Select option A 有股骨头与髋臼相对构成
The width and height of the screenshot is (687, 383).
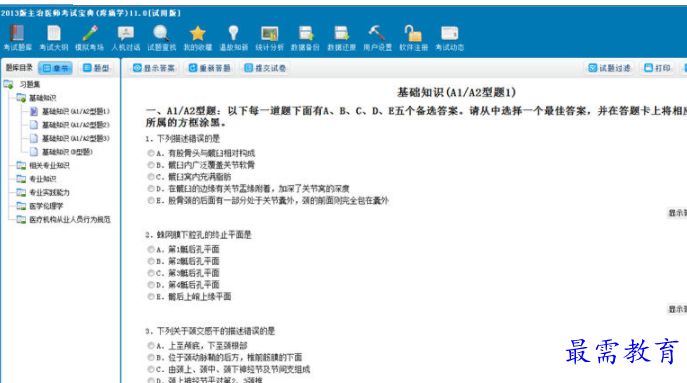tap(151, 153)
